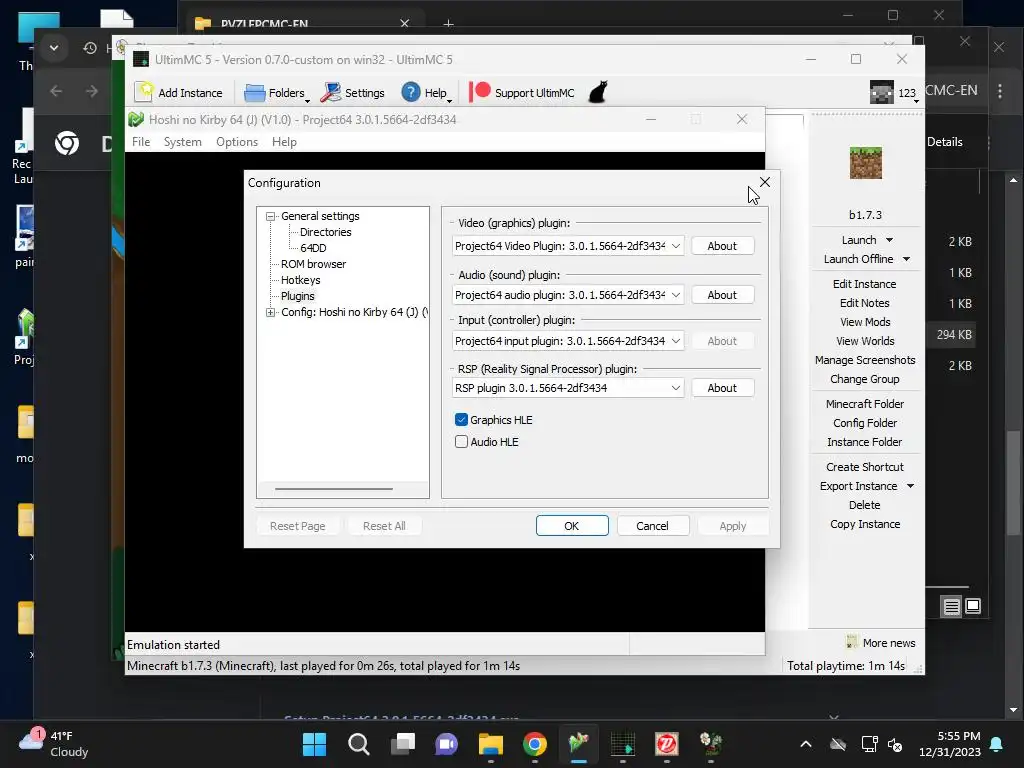Switch to UltimMC taskbar icon

[622, 744]
